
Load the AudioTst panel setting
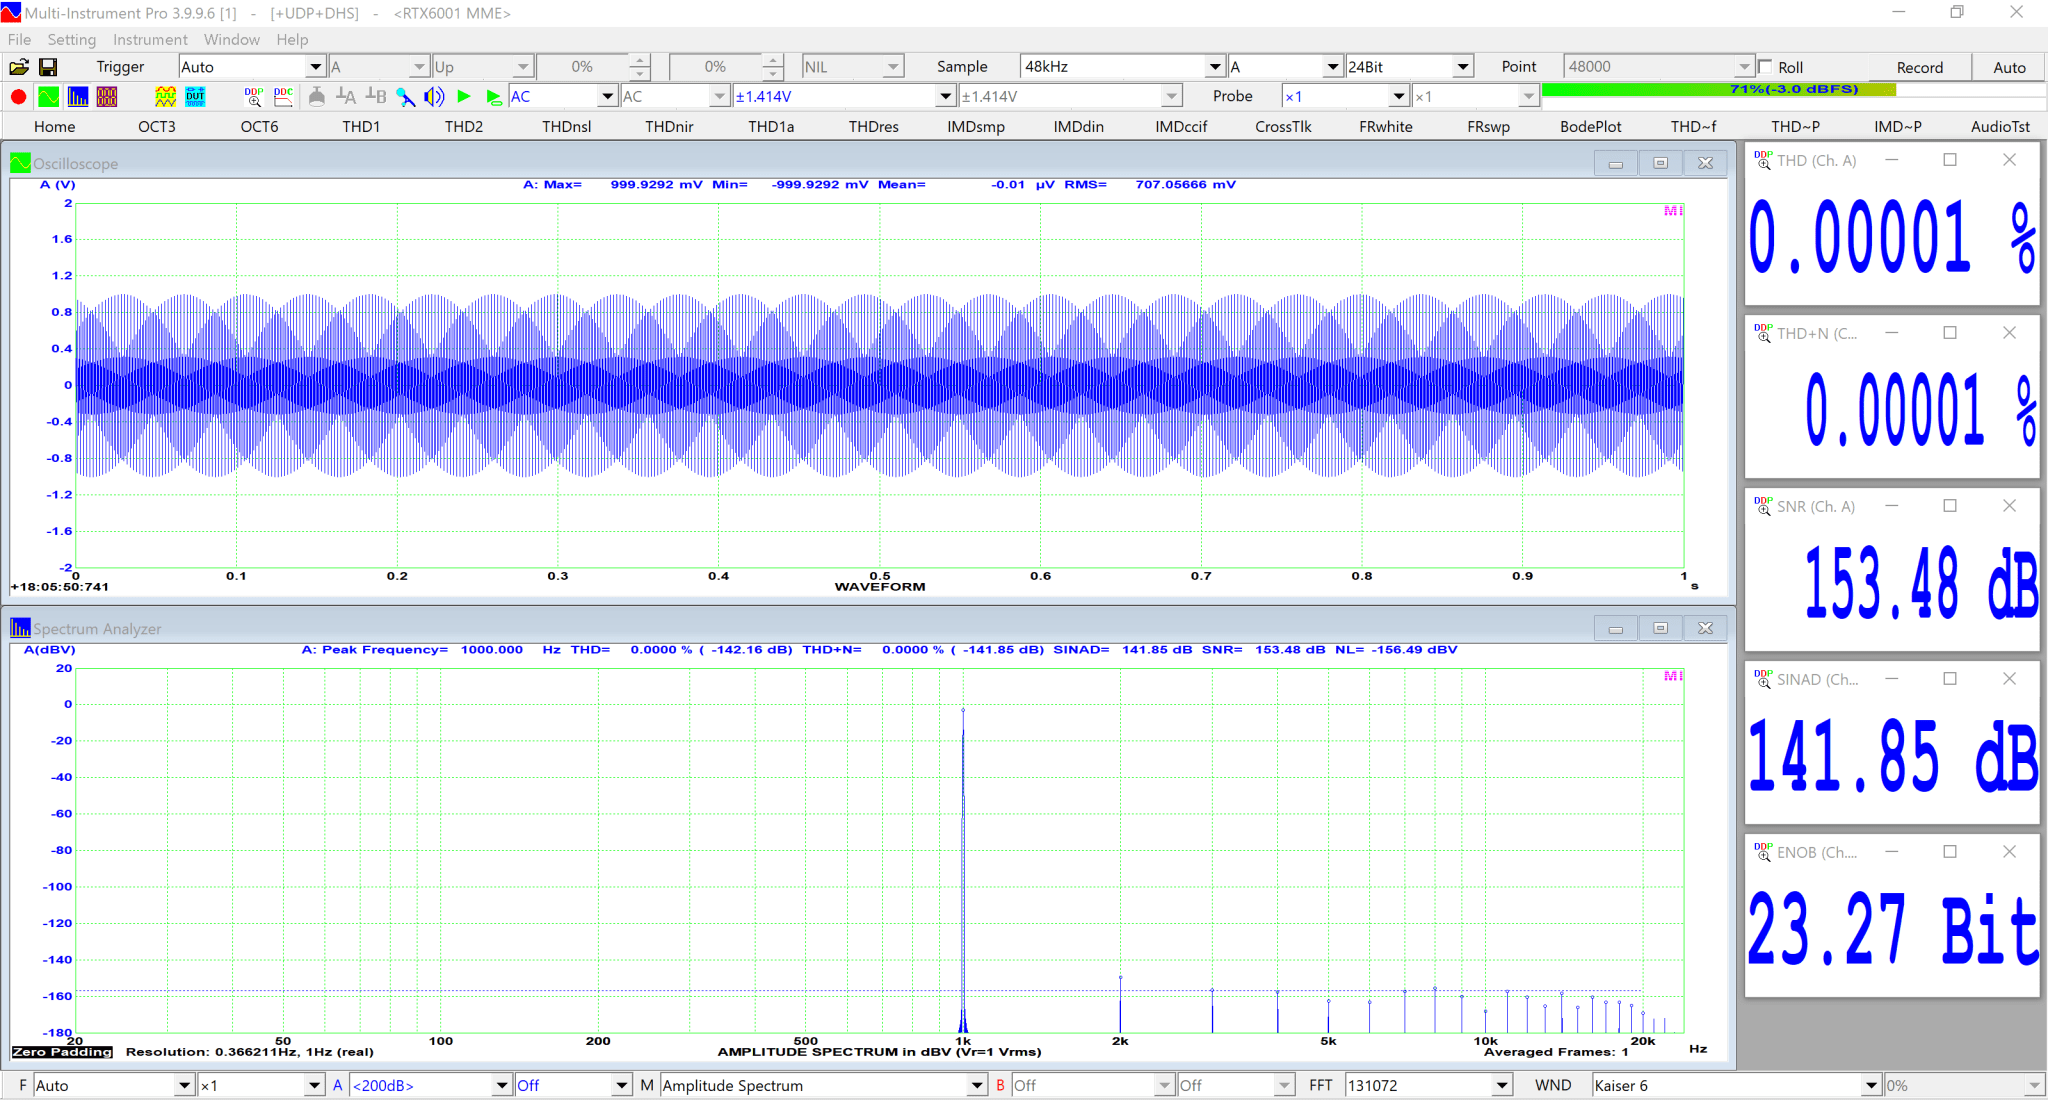(2000, 126)
